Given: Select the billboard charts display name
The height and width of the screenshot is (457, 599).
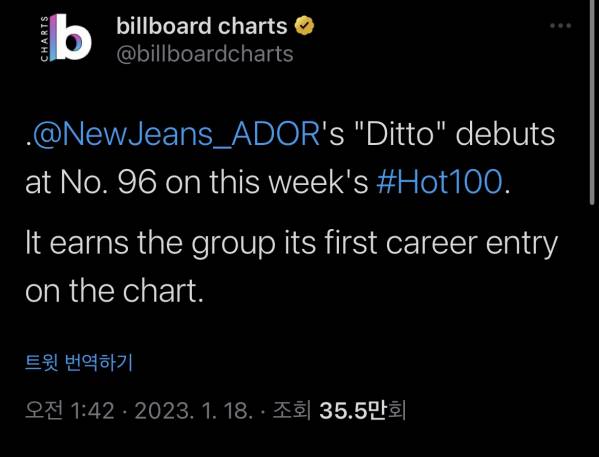Looking at the screenshot, I should point(202,26).
